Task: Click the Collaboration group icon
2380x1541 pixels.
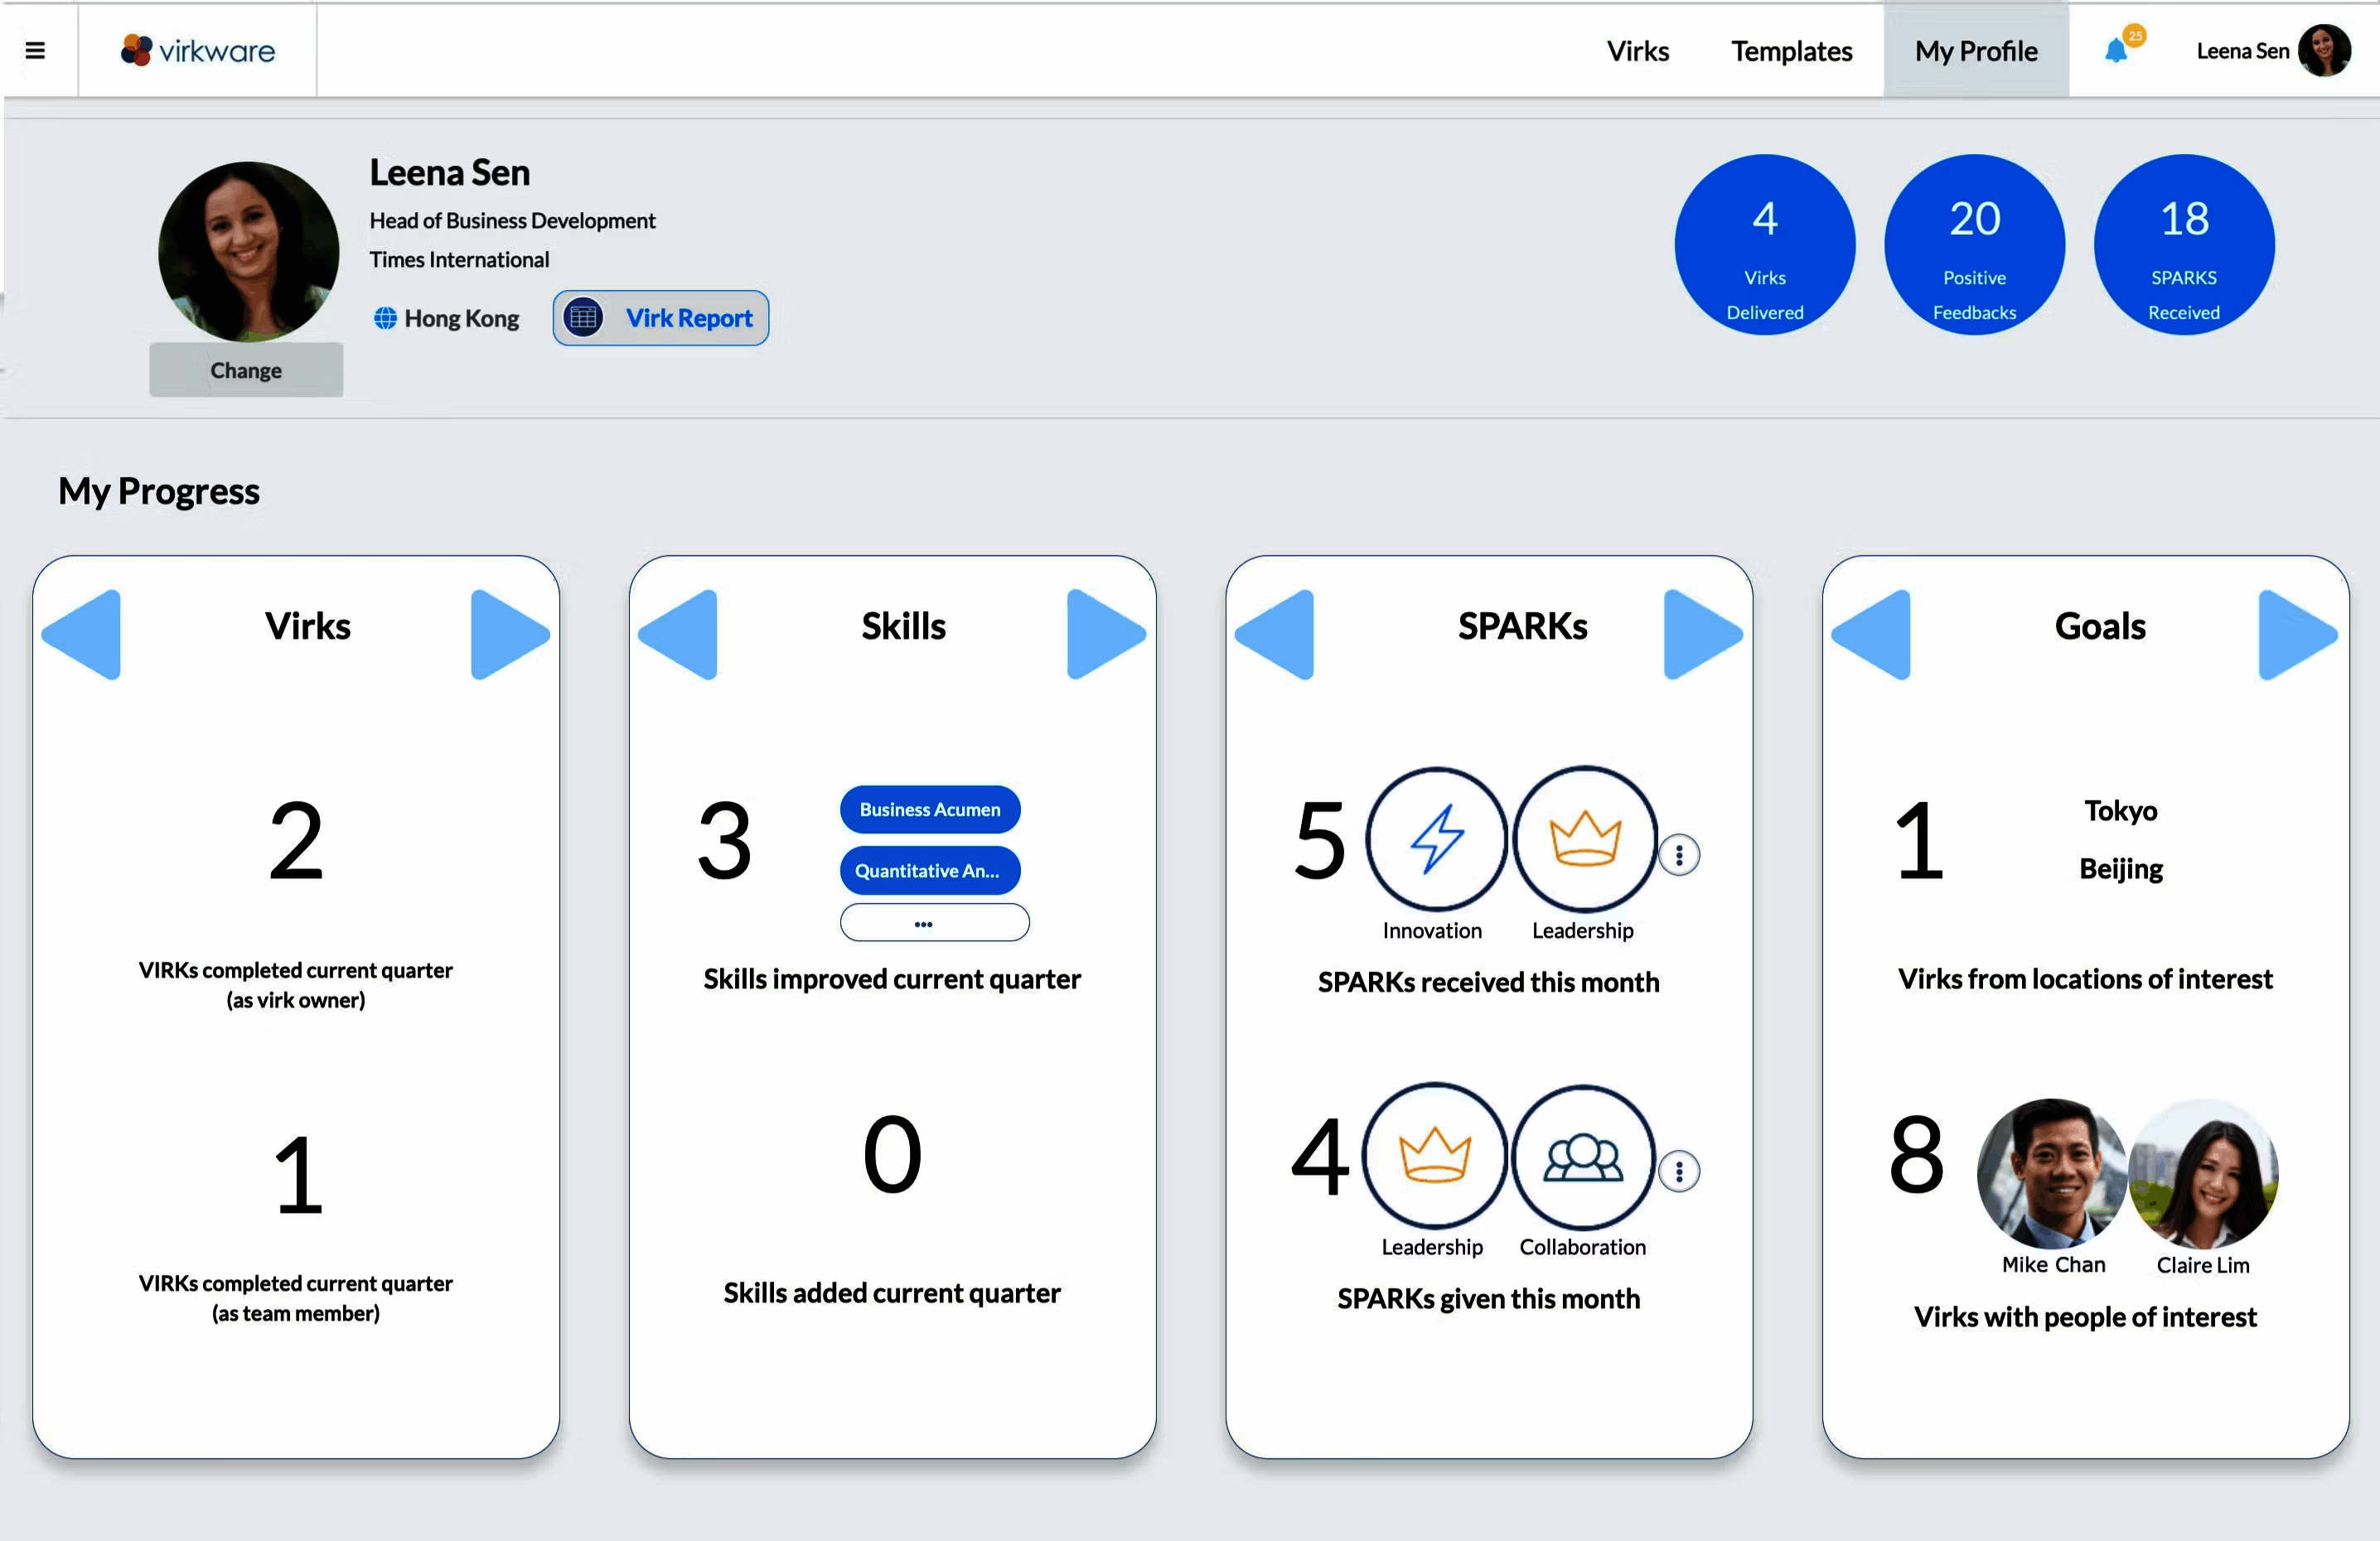Action: point(1583,1157)
